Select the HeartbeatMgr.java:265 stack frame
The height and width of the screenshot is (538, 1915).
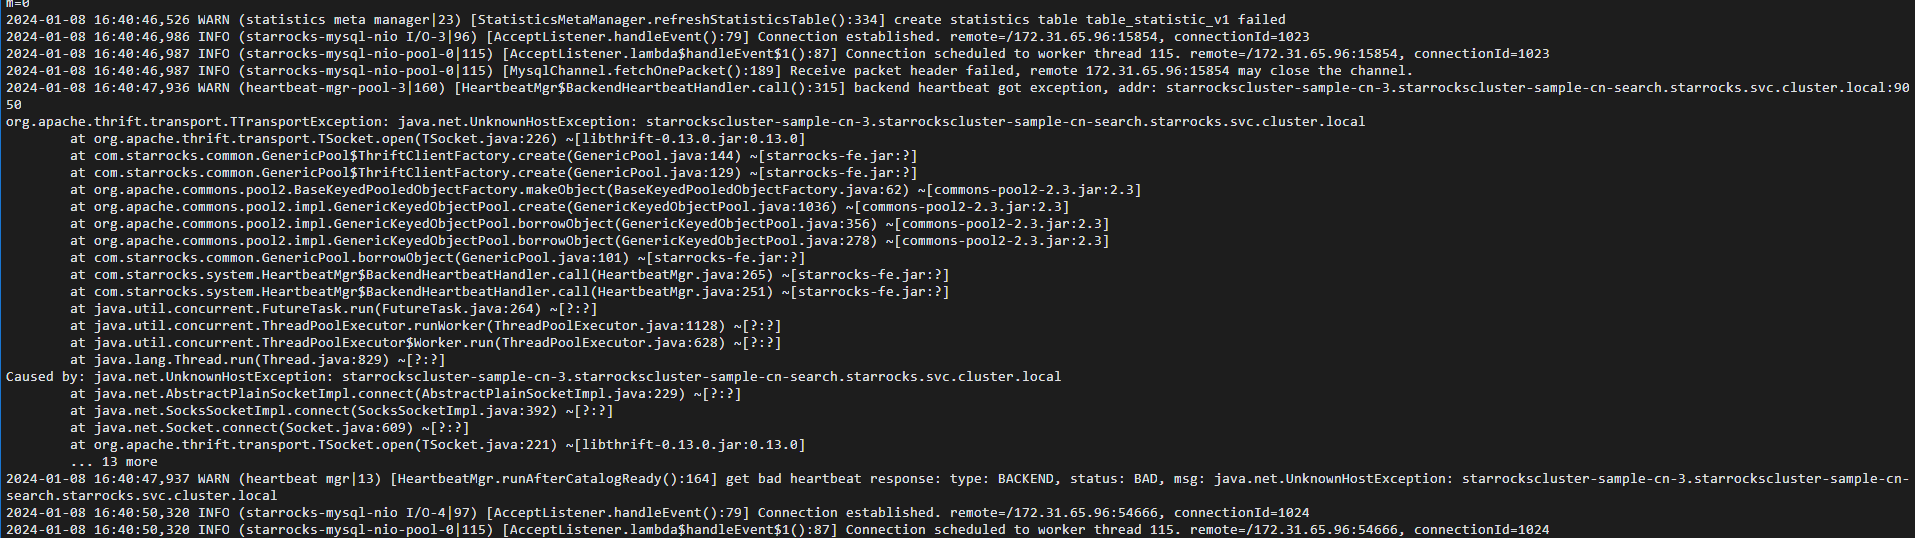tap(509, 274)
